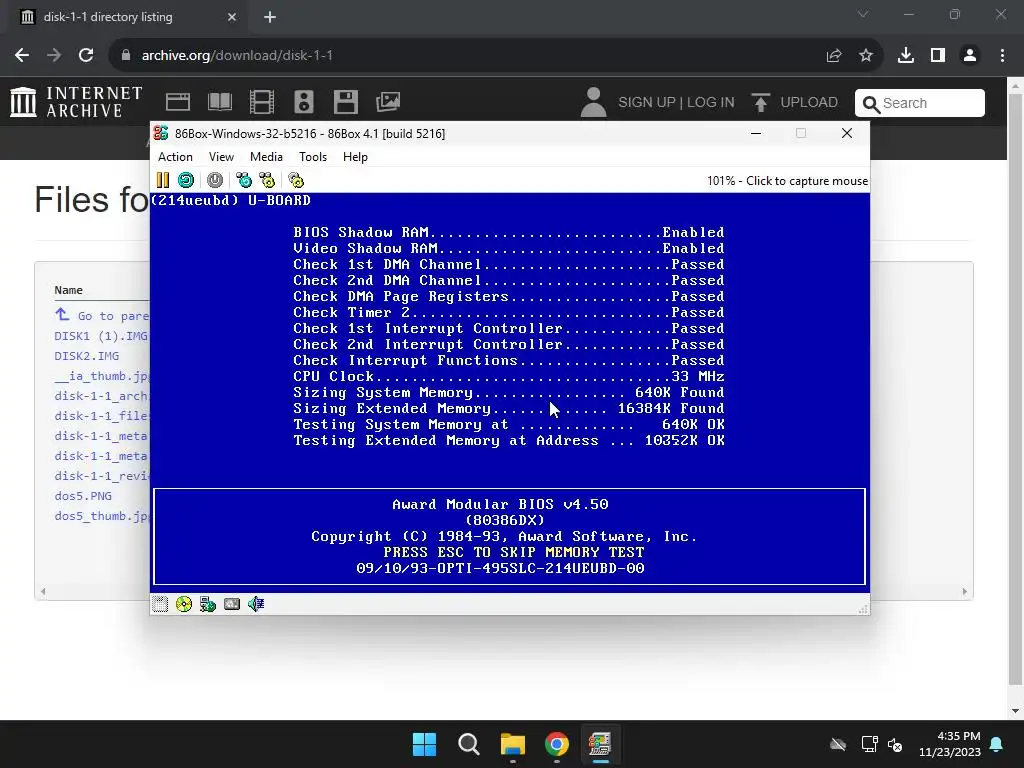Open the Help menu in 86Box
Image resolution: width=1024 pixels, height=768 pixels.
pyautogui.click(x=355, y=157)
